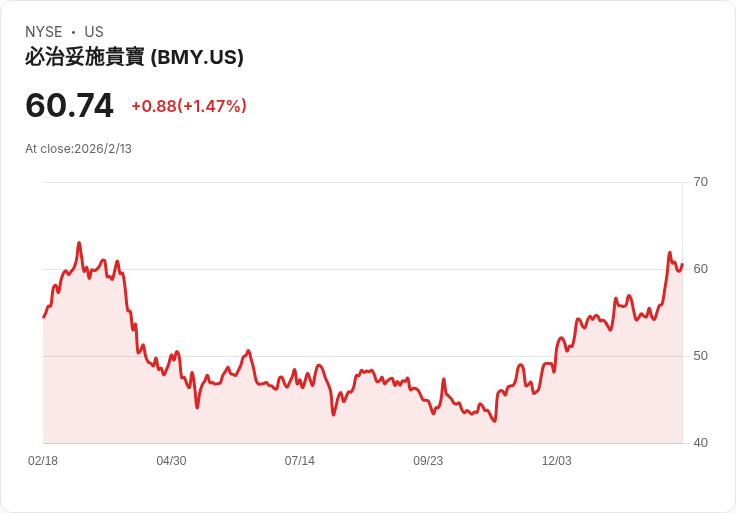The image size is (736, 513).
Task: Click the 40 value on price axis
Action: [x=700, y=443]
